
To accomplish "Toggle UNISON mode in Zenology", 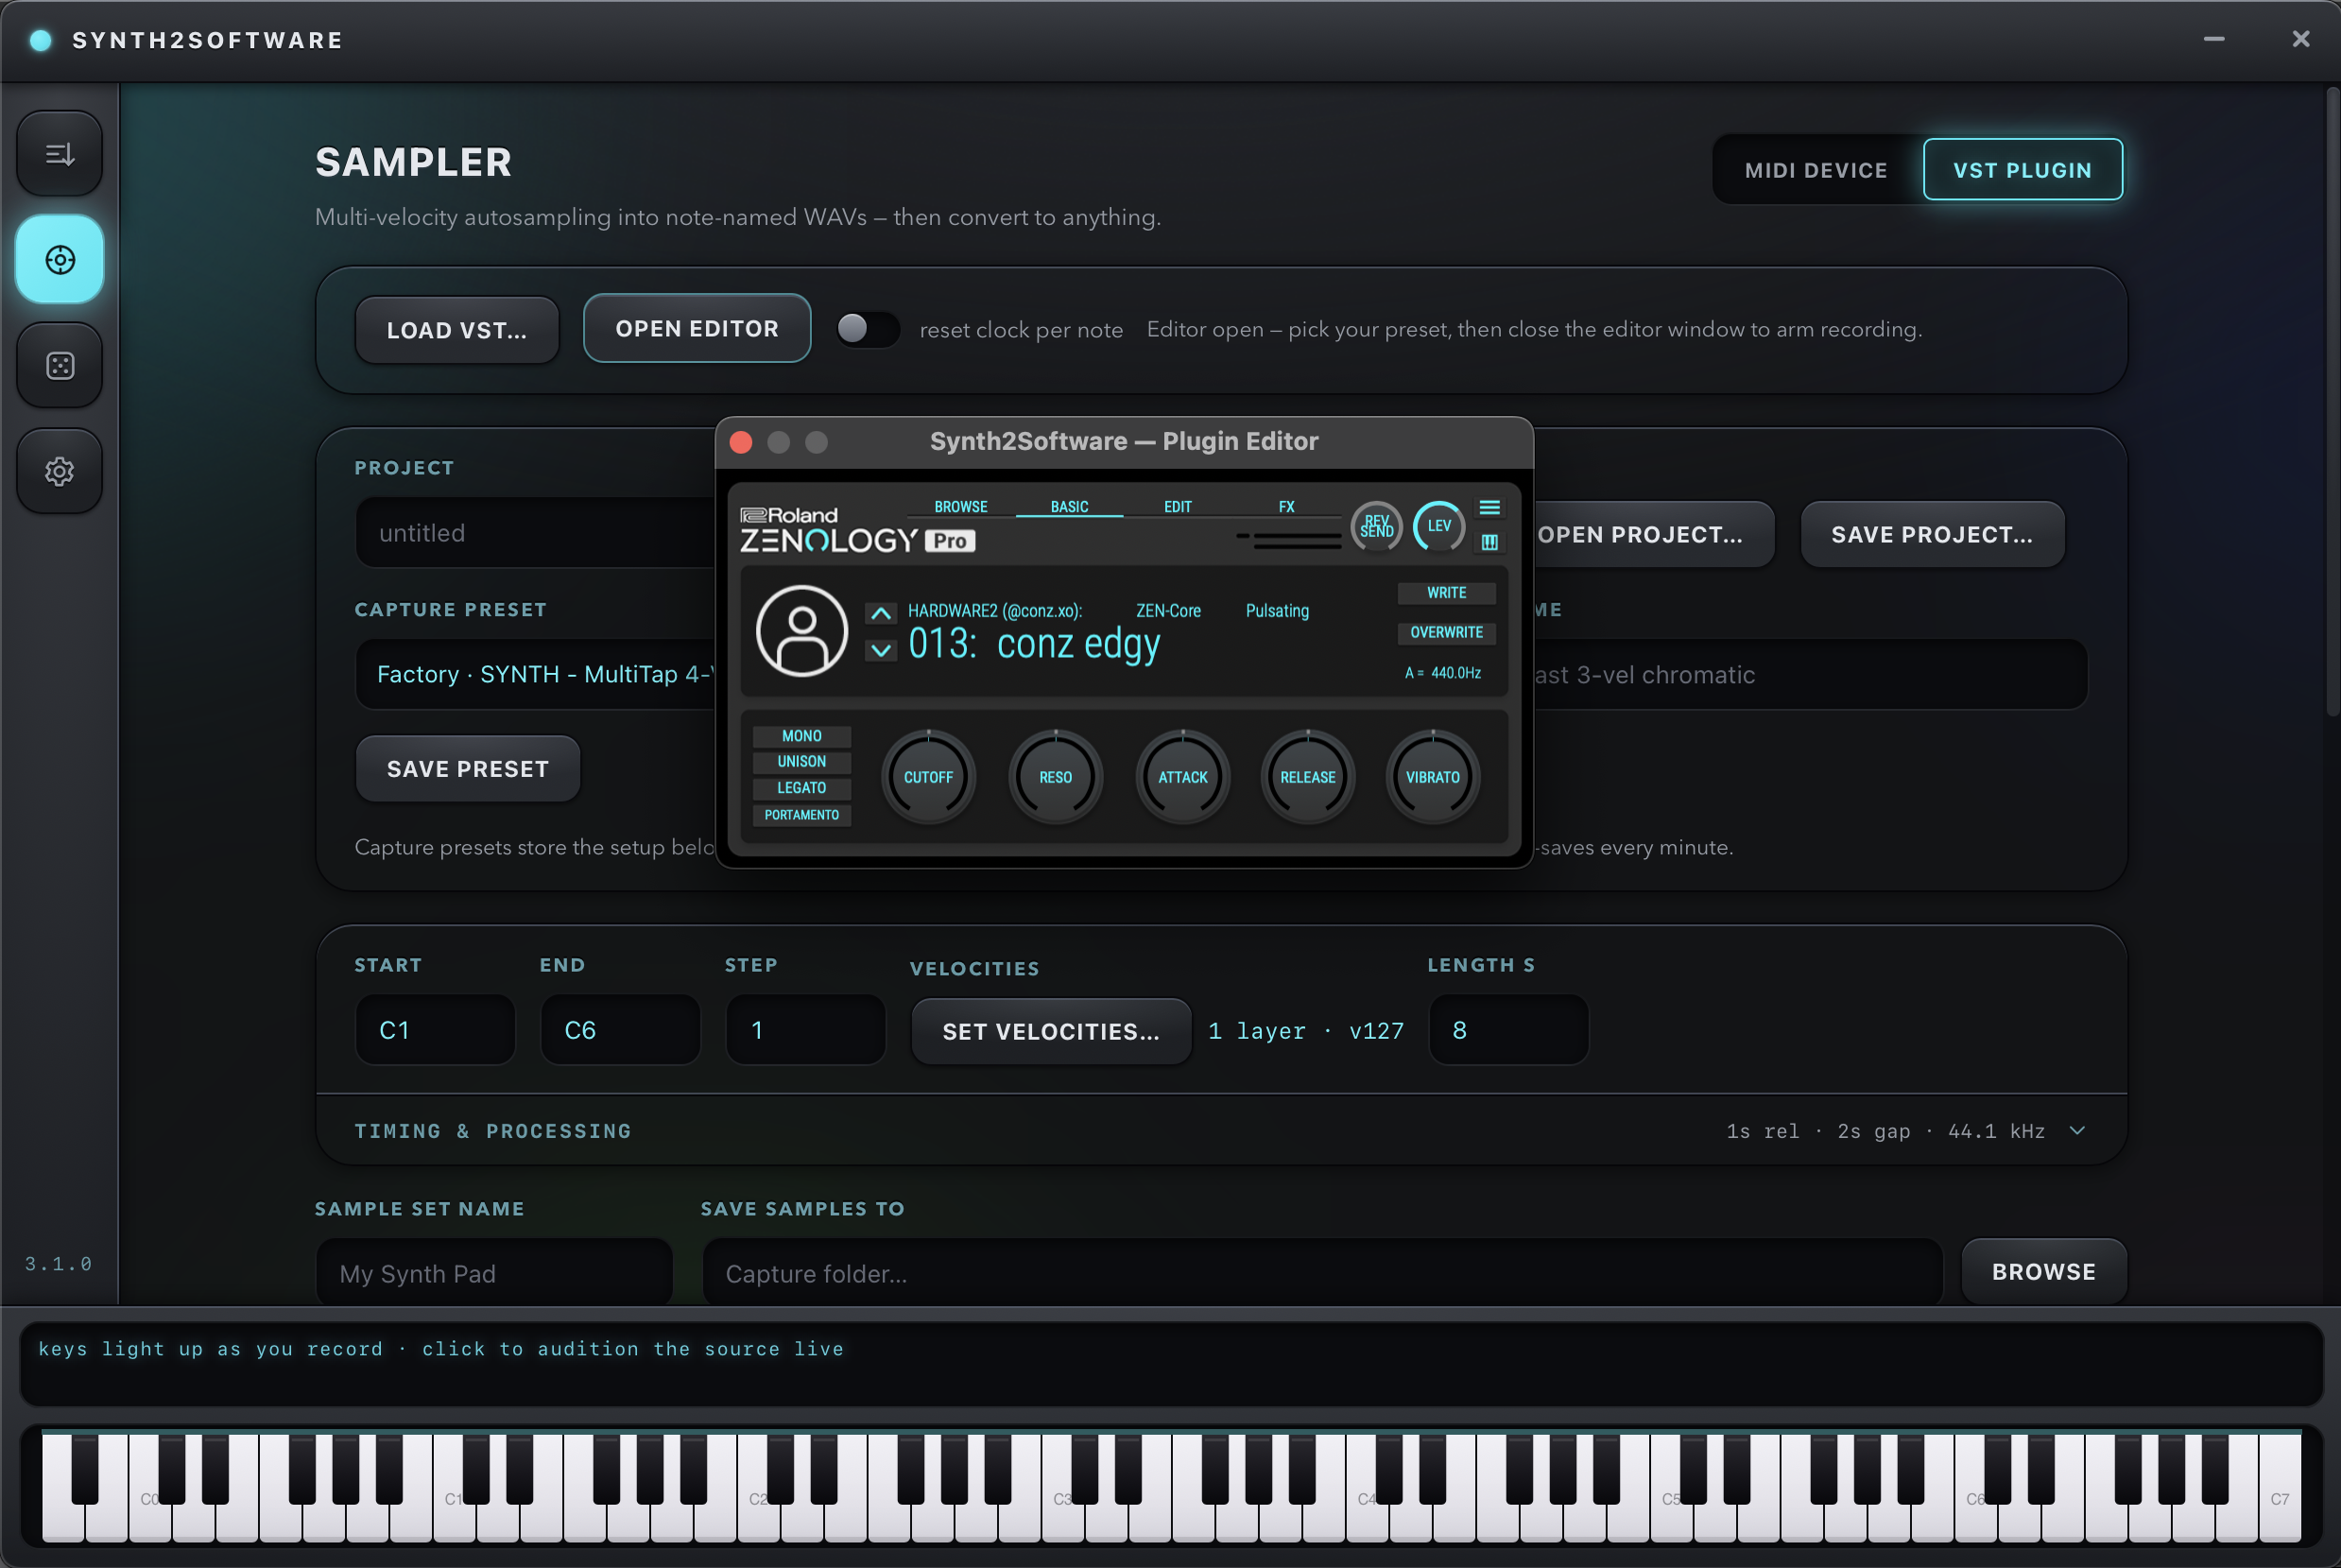I will tap(802, 762).
